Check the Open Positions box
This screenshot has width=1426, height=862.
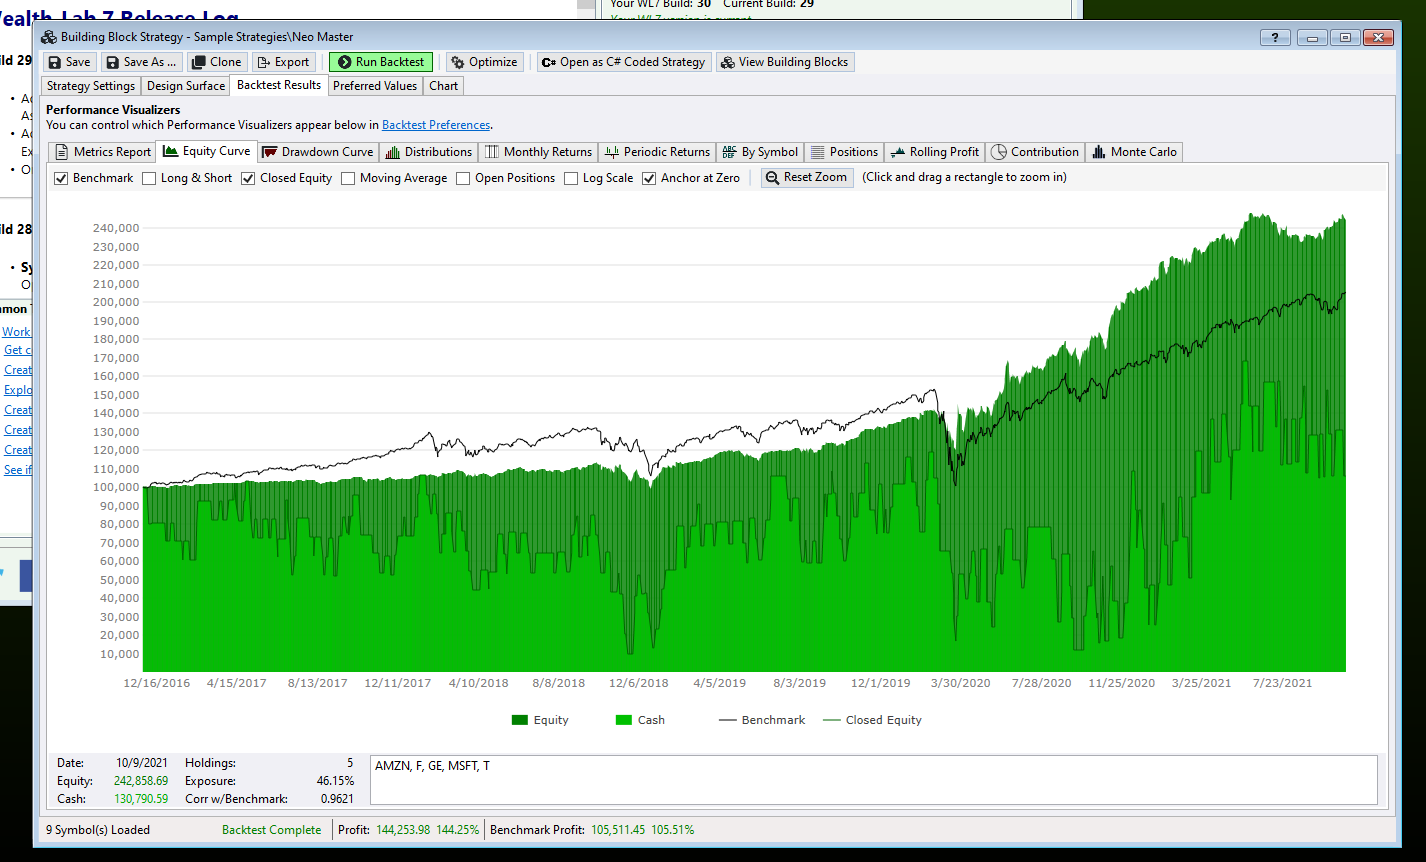463,178
